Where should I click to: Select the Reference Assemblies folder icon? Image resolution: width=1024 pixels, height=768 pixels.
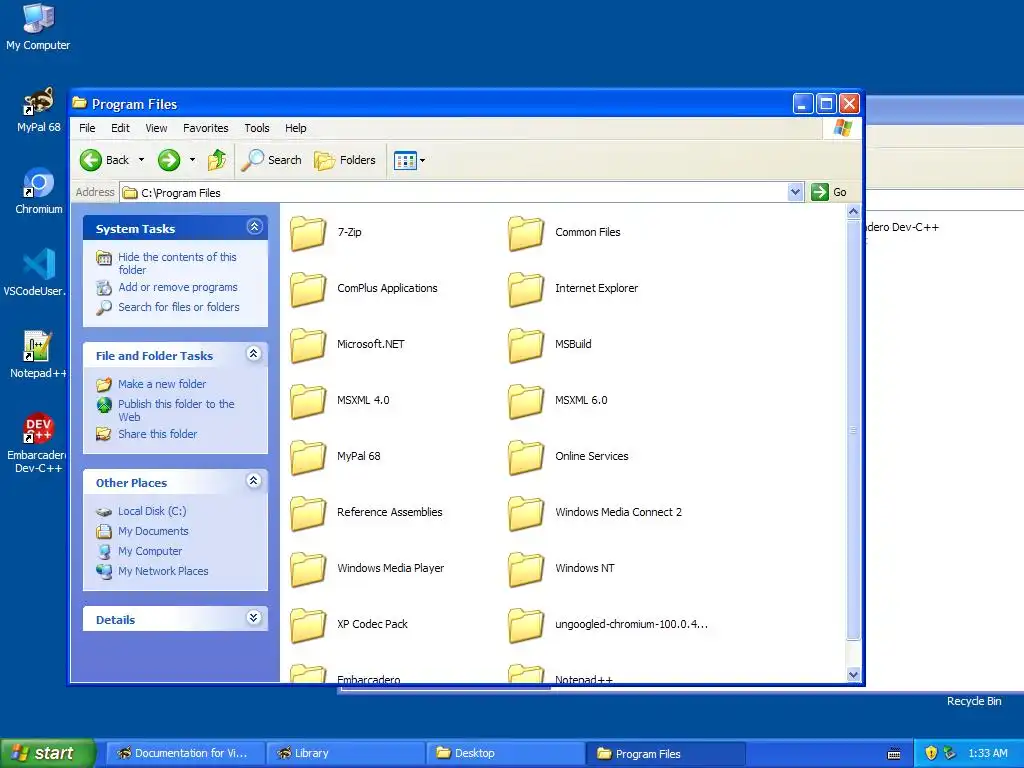[x=308, y=513]
